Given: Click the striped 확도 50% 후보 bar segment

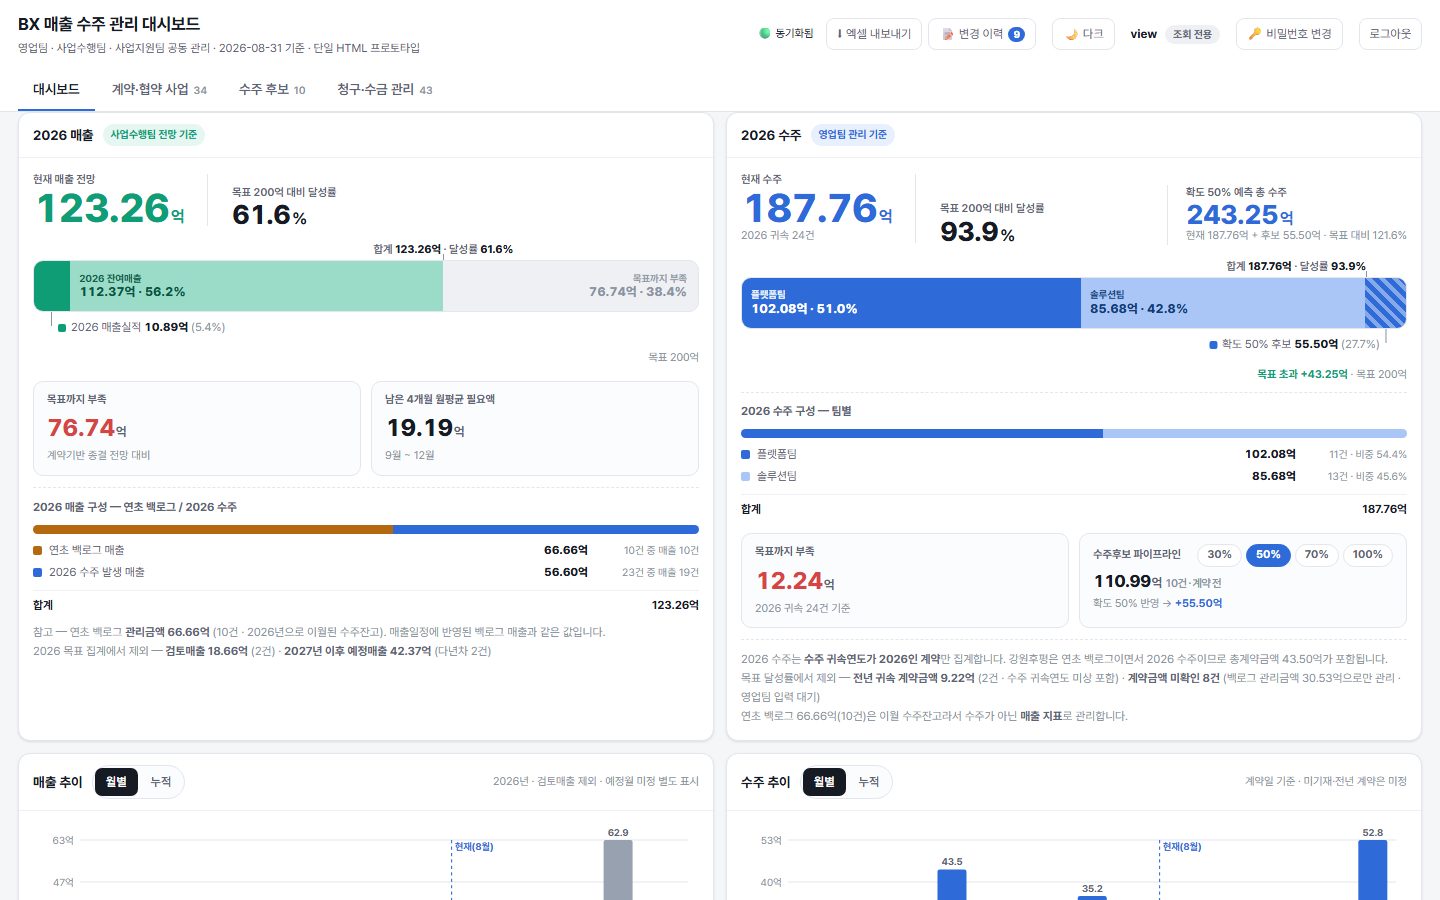Looking at the screenshot, I should click(x=1386, y=303).
